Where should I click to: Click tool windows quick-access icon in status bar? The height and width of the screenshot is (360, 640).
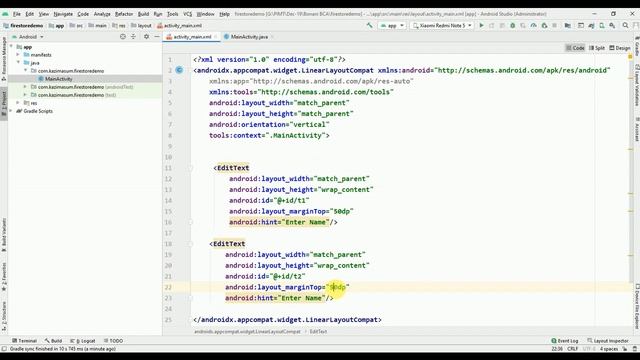tap(4, 349)
